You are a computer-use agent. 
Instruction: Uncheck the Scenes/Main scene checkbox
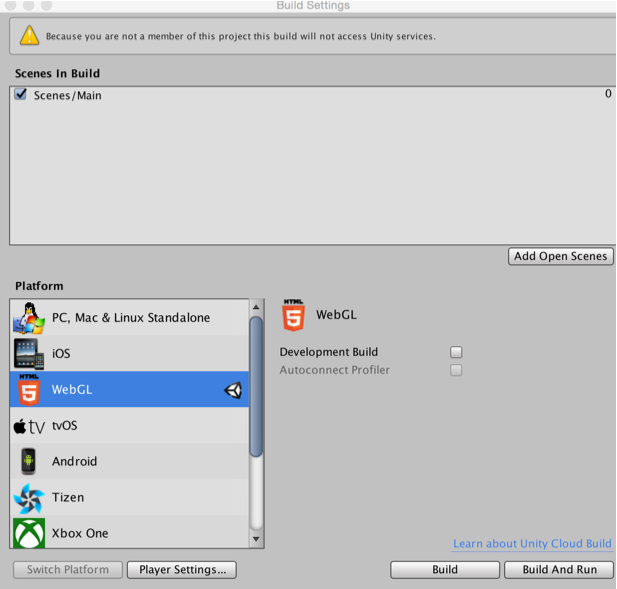[x=20, y=94]
